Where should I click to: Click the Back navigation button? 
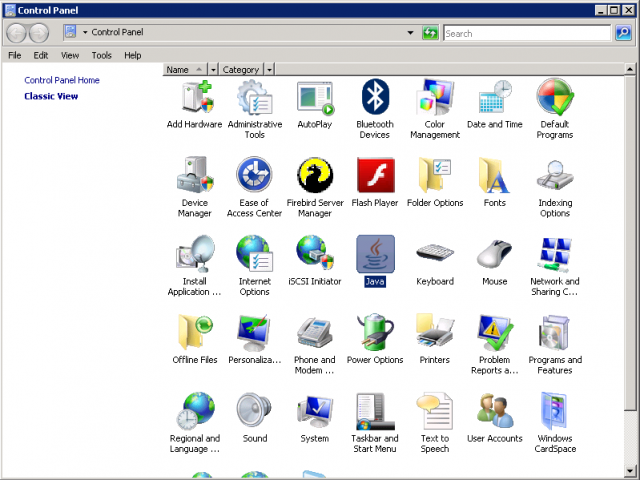point(16,33)
